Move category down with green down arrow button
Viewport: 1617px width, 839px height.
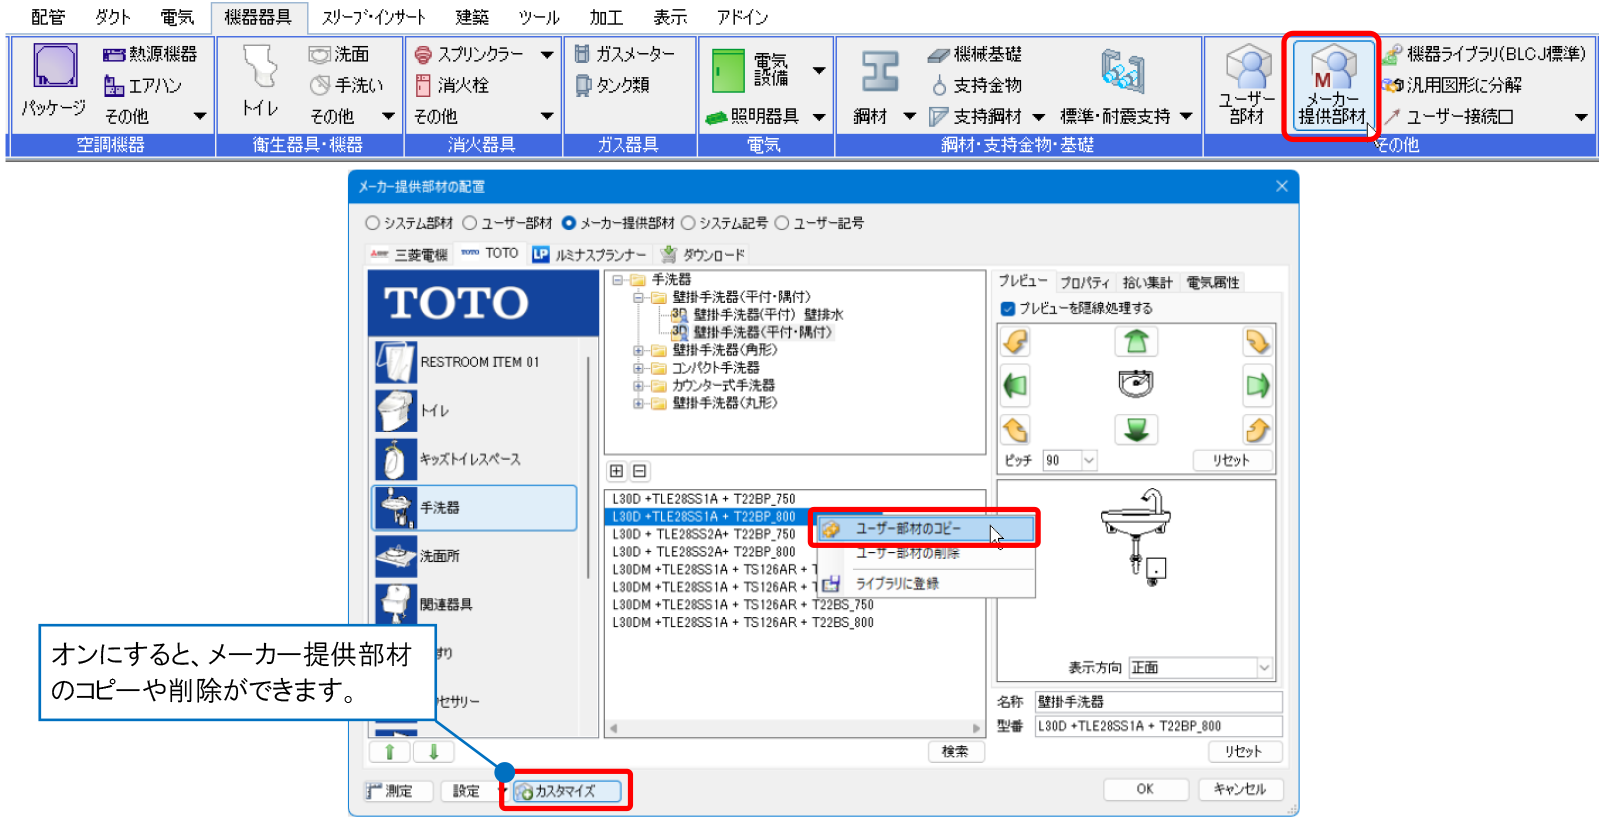point(434,752)
